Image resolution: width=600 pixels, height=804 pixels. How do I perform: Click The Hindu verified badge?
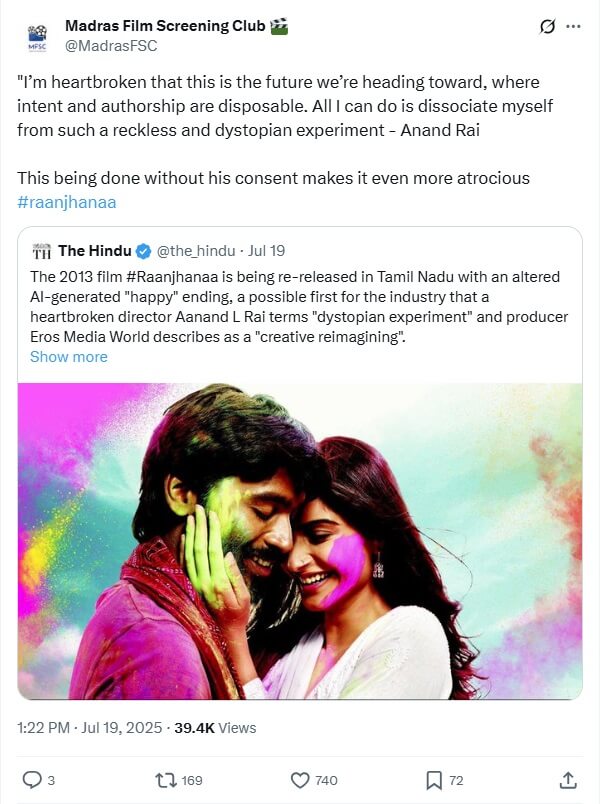point(143,251)
